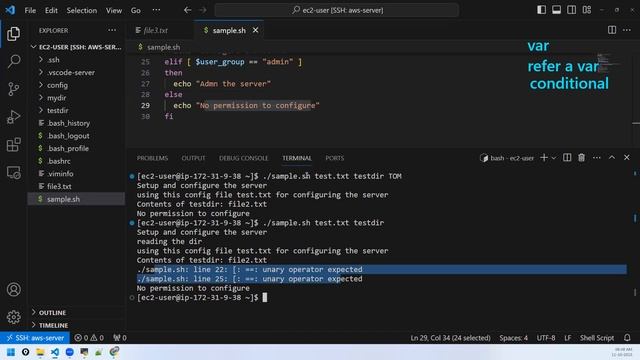This screenshot has width=640, height=360.
Task: Open Windows Start button on taskbar
Action: point(11,352)
